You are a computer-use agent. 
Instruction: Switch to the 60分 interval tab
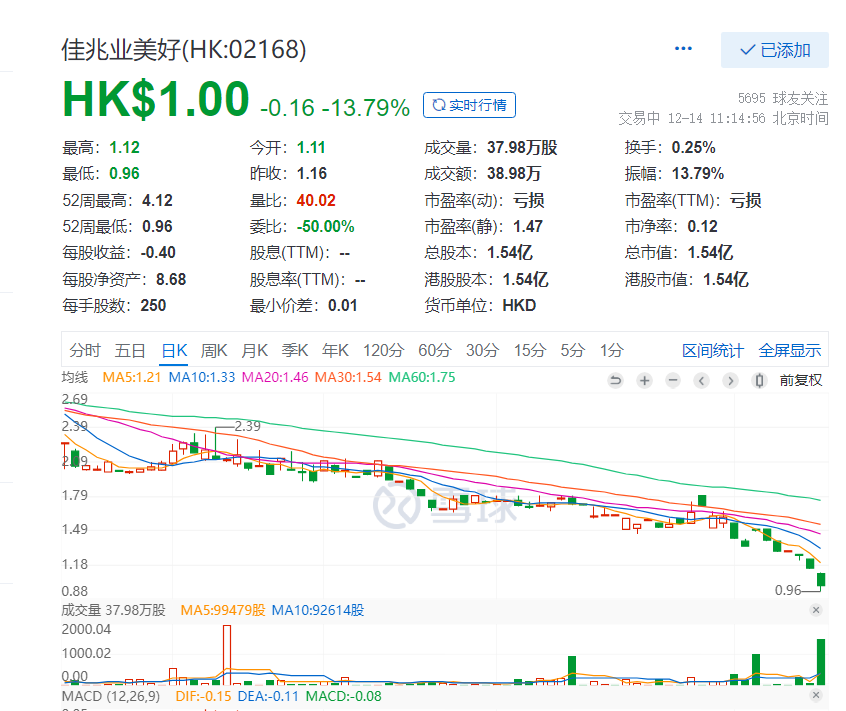[x=435, y=350]
